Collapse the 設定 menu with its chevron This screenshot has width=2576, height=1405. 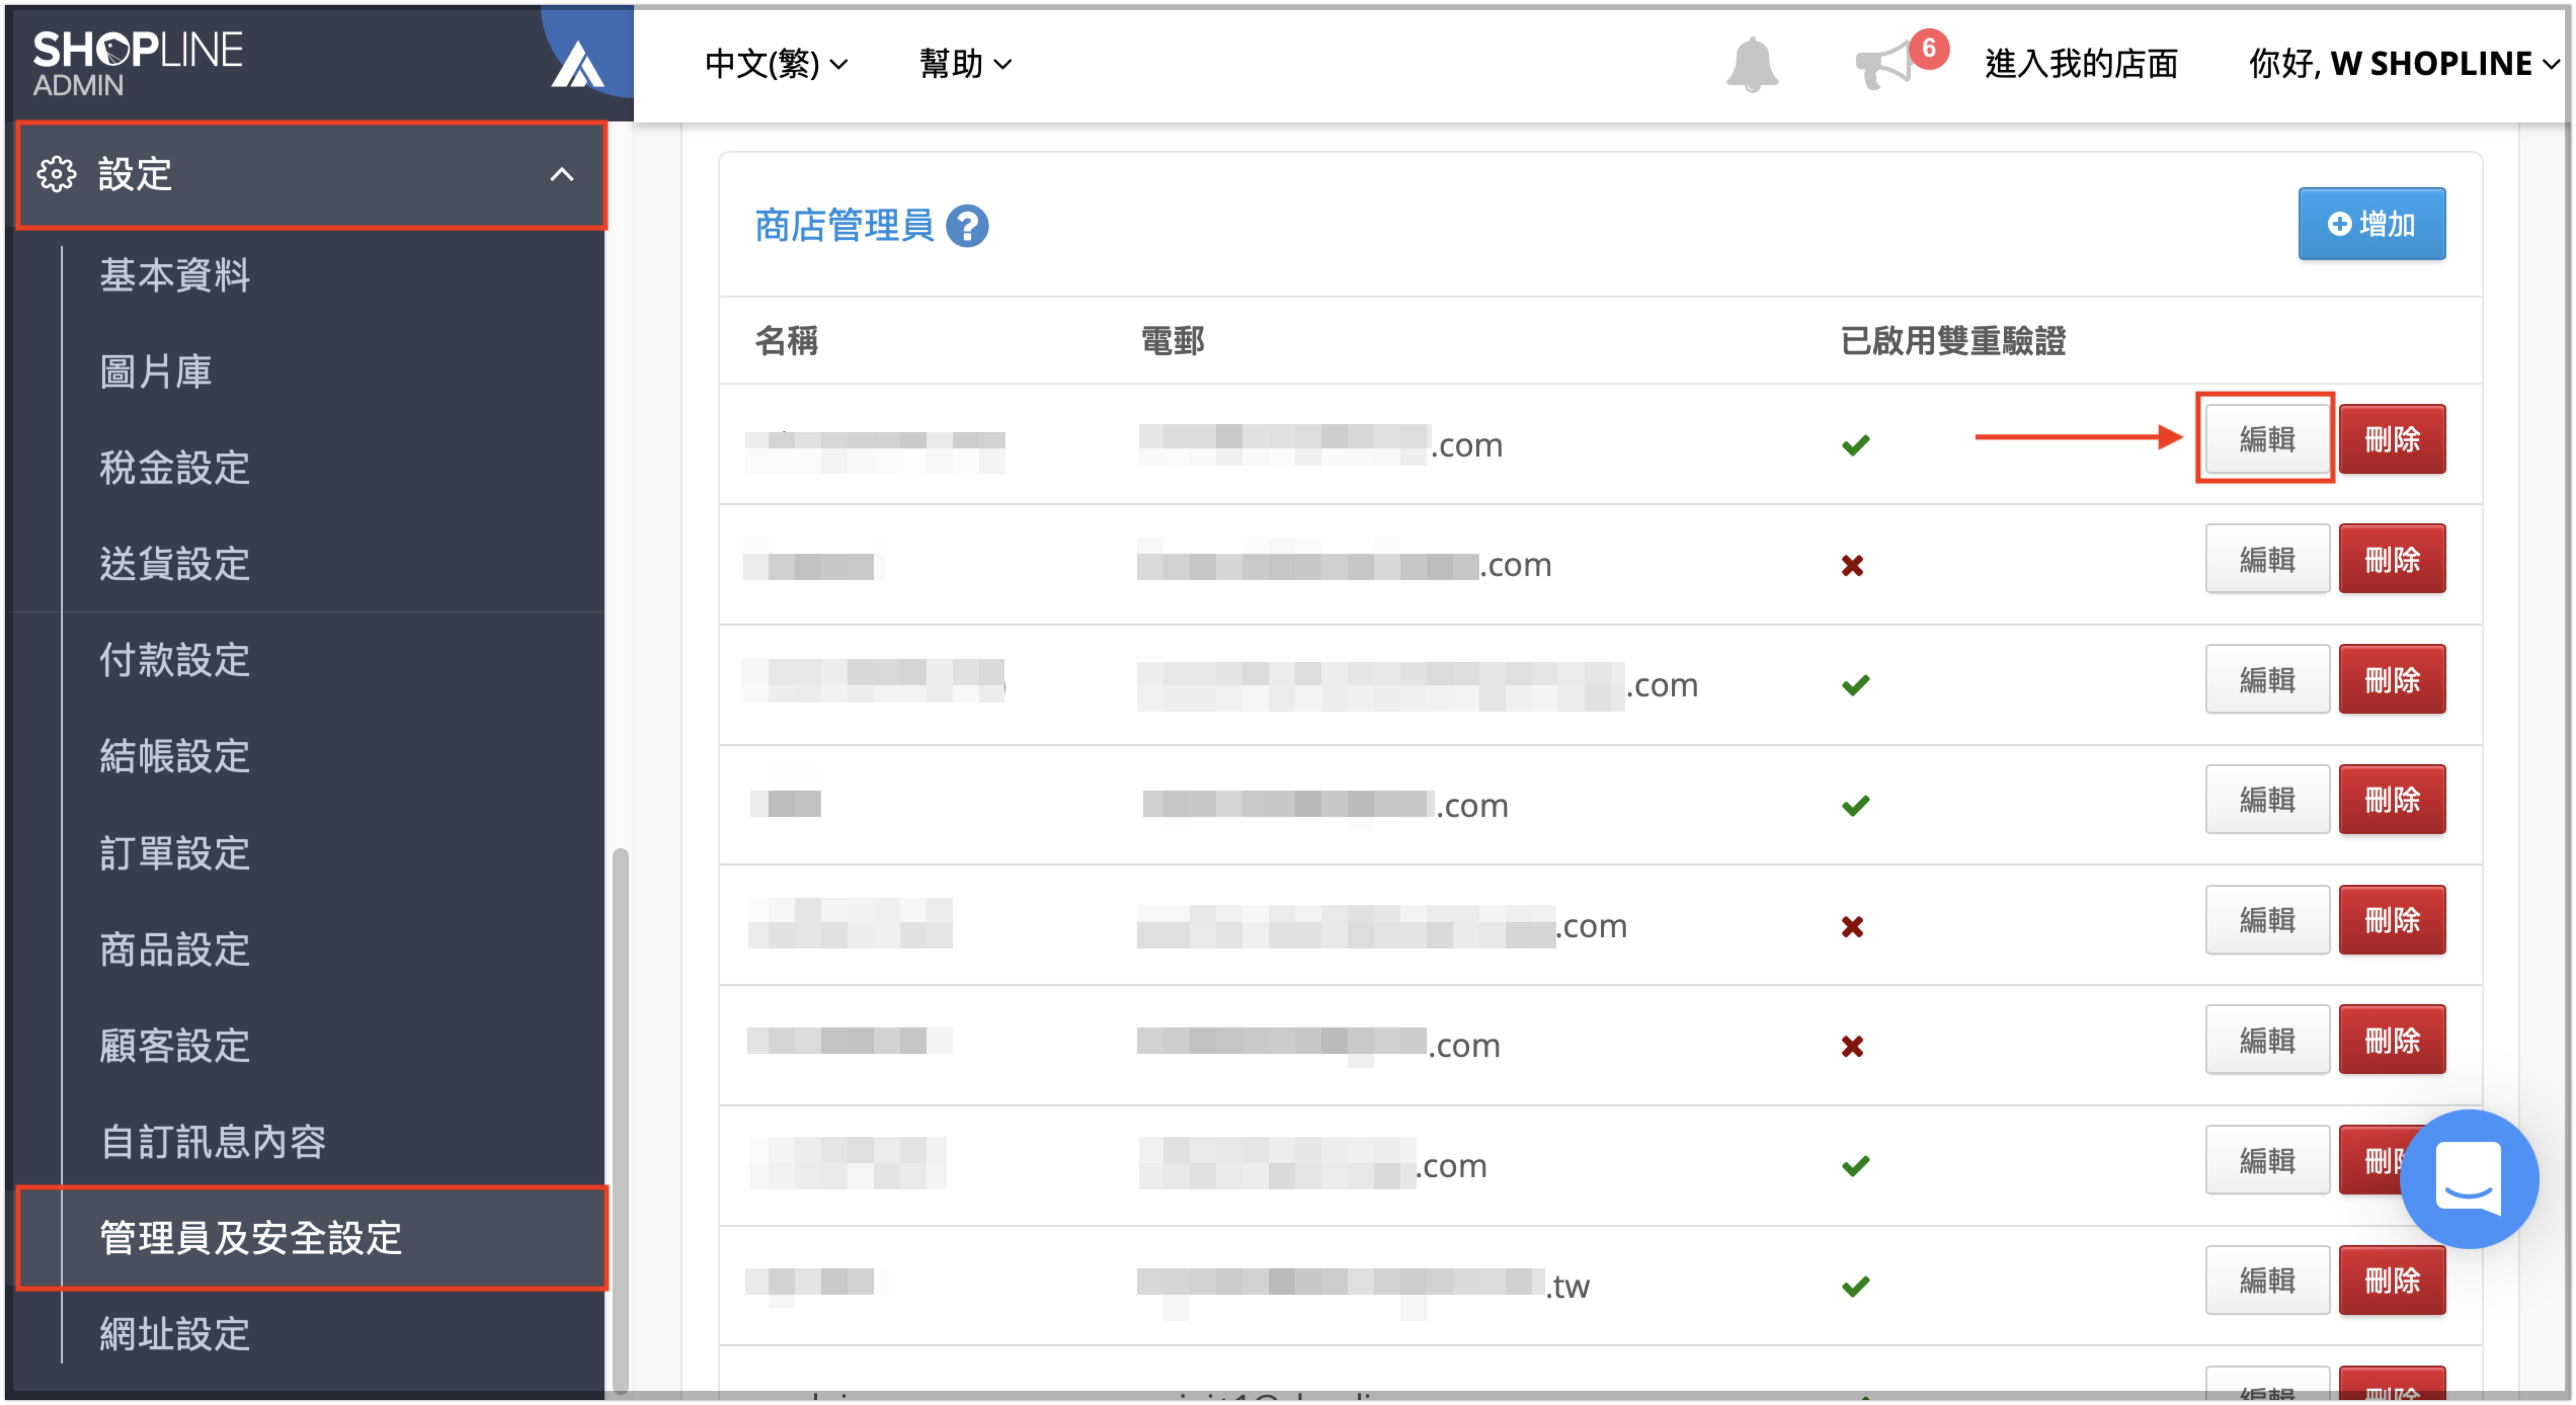tap(562, 175)
